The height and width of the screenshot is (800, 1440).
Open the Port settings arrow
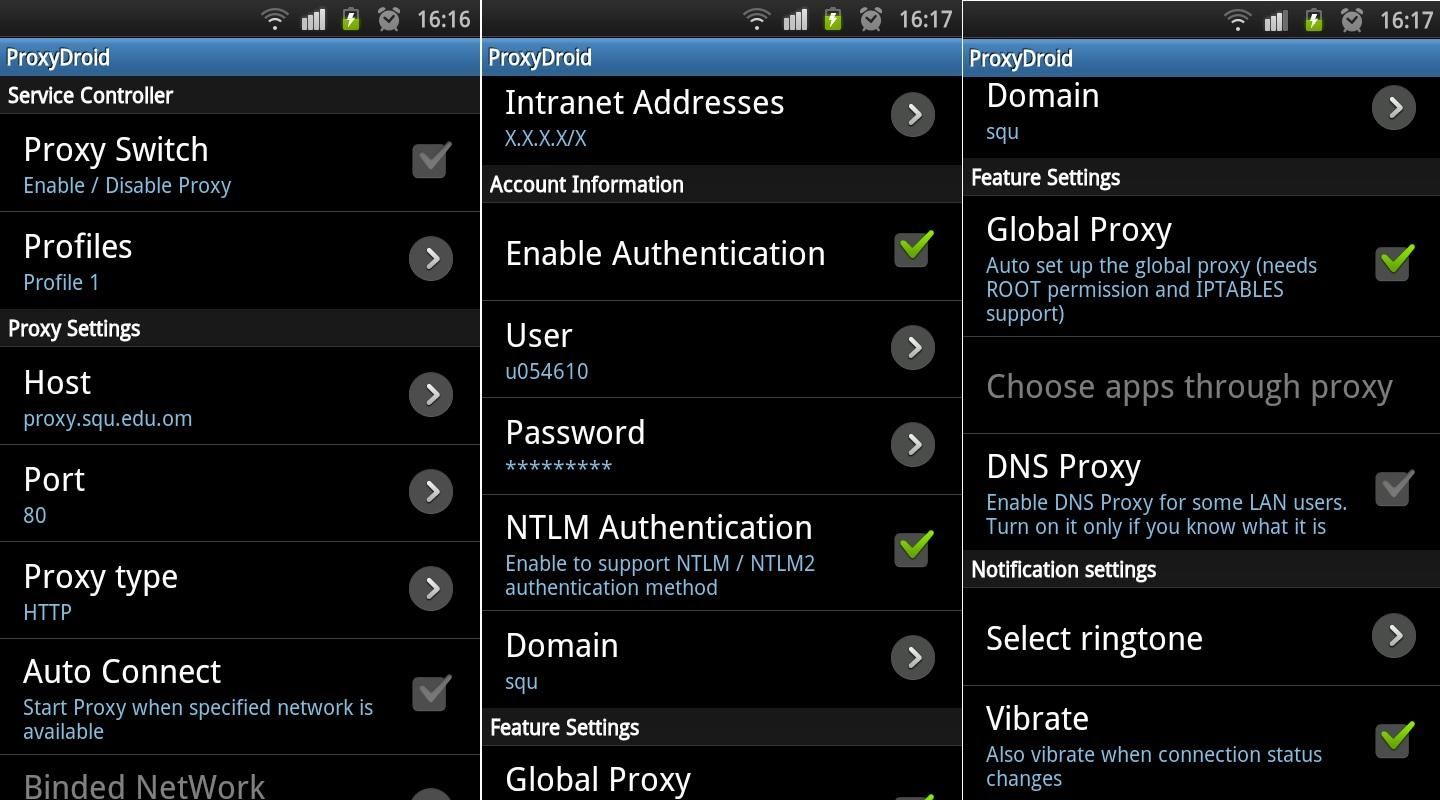[x=430, y=491]
